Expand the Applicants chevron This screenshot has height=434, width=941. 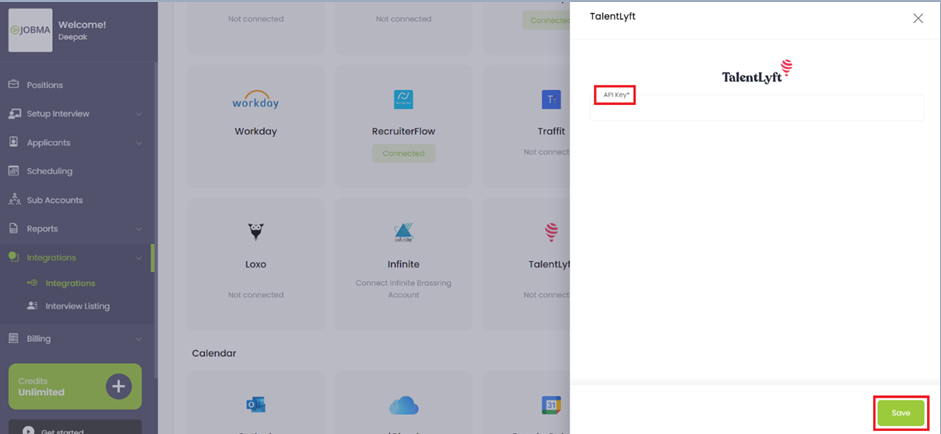pos(139,143)
